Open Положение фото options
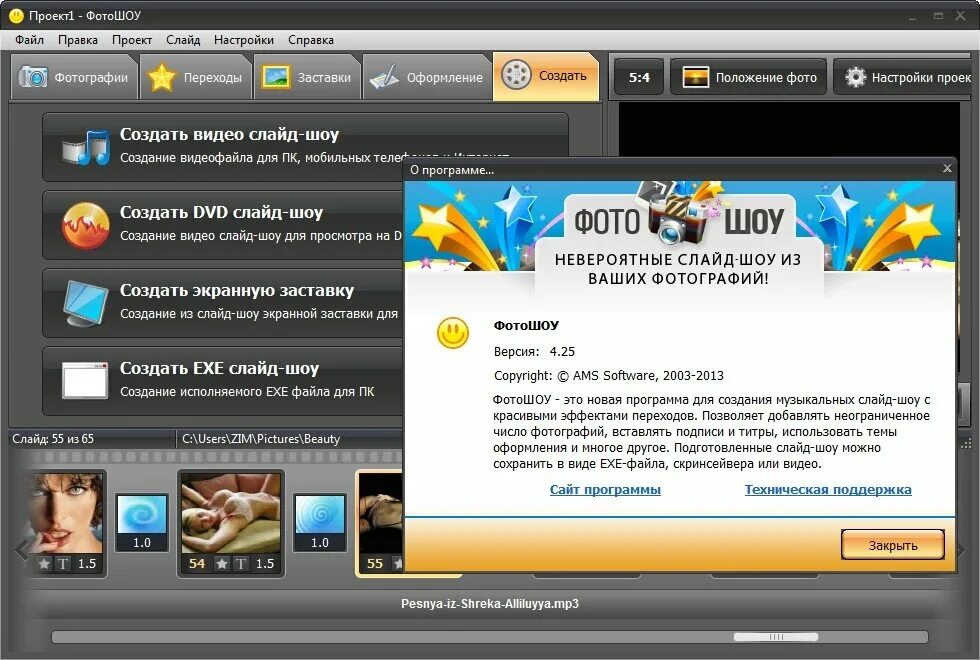The image size is (980, 660). (748, 78)
